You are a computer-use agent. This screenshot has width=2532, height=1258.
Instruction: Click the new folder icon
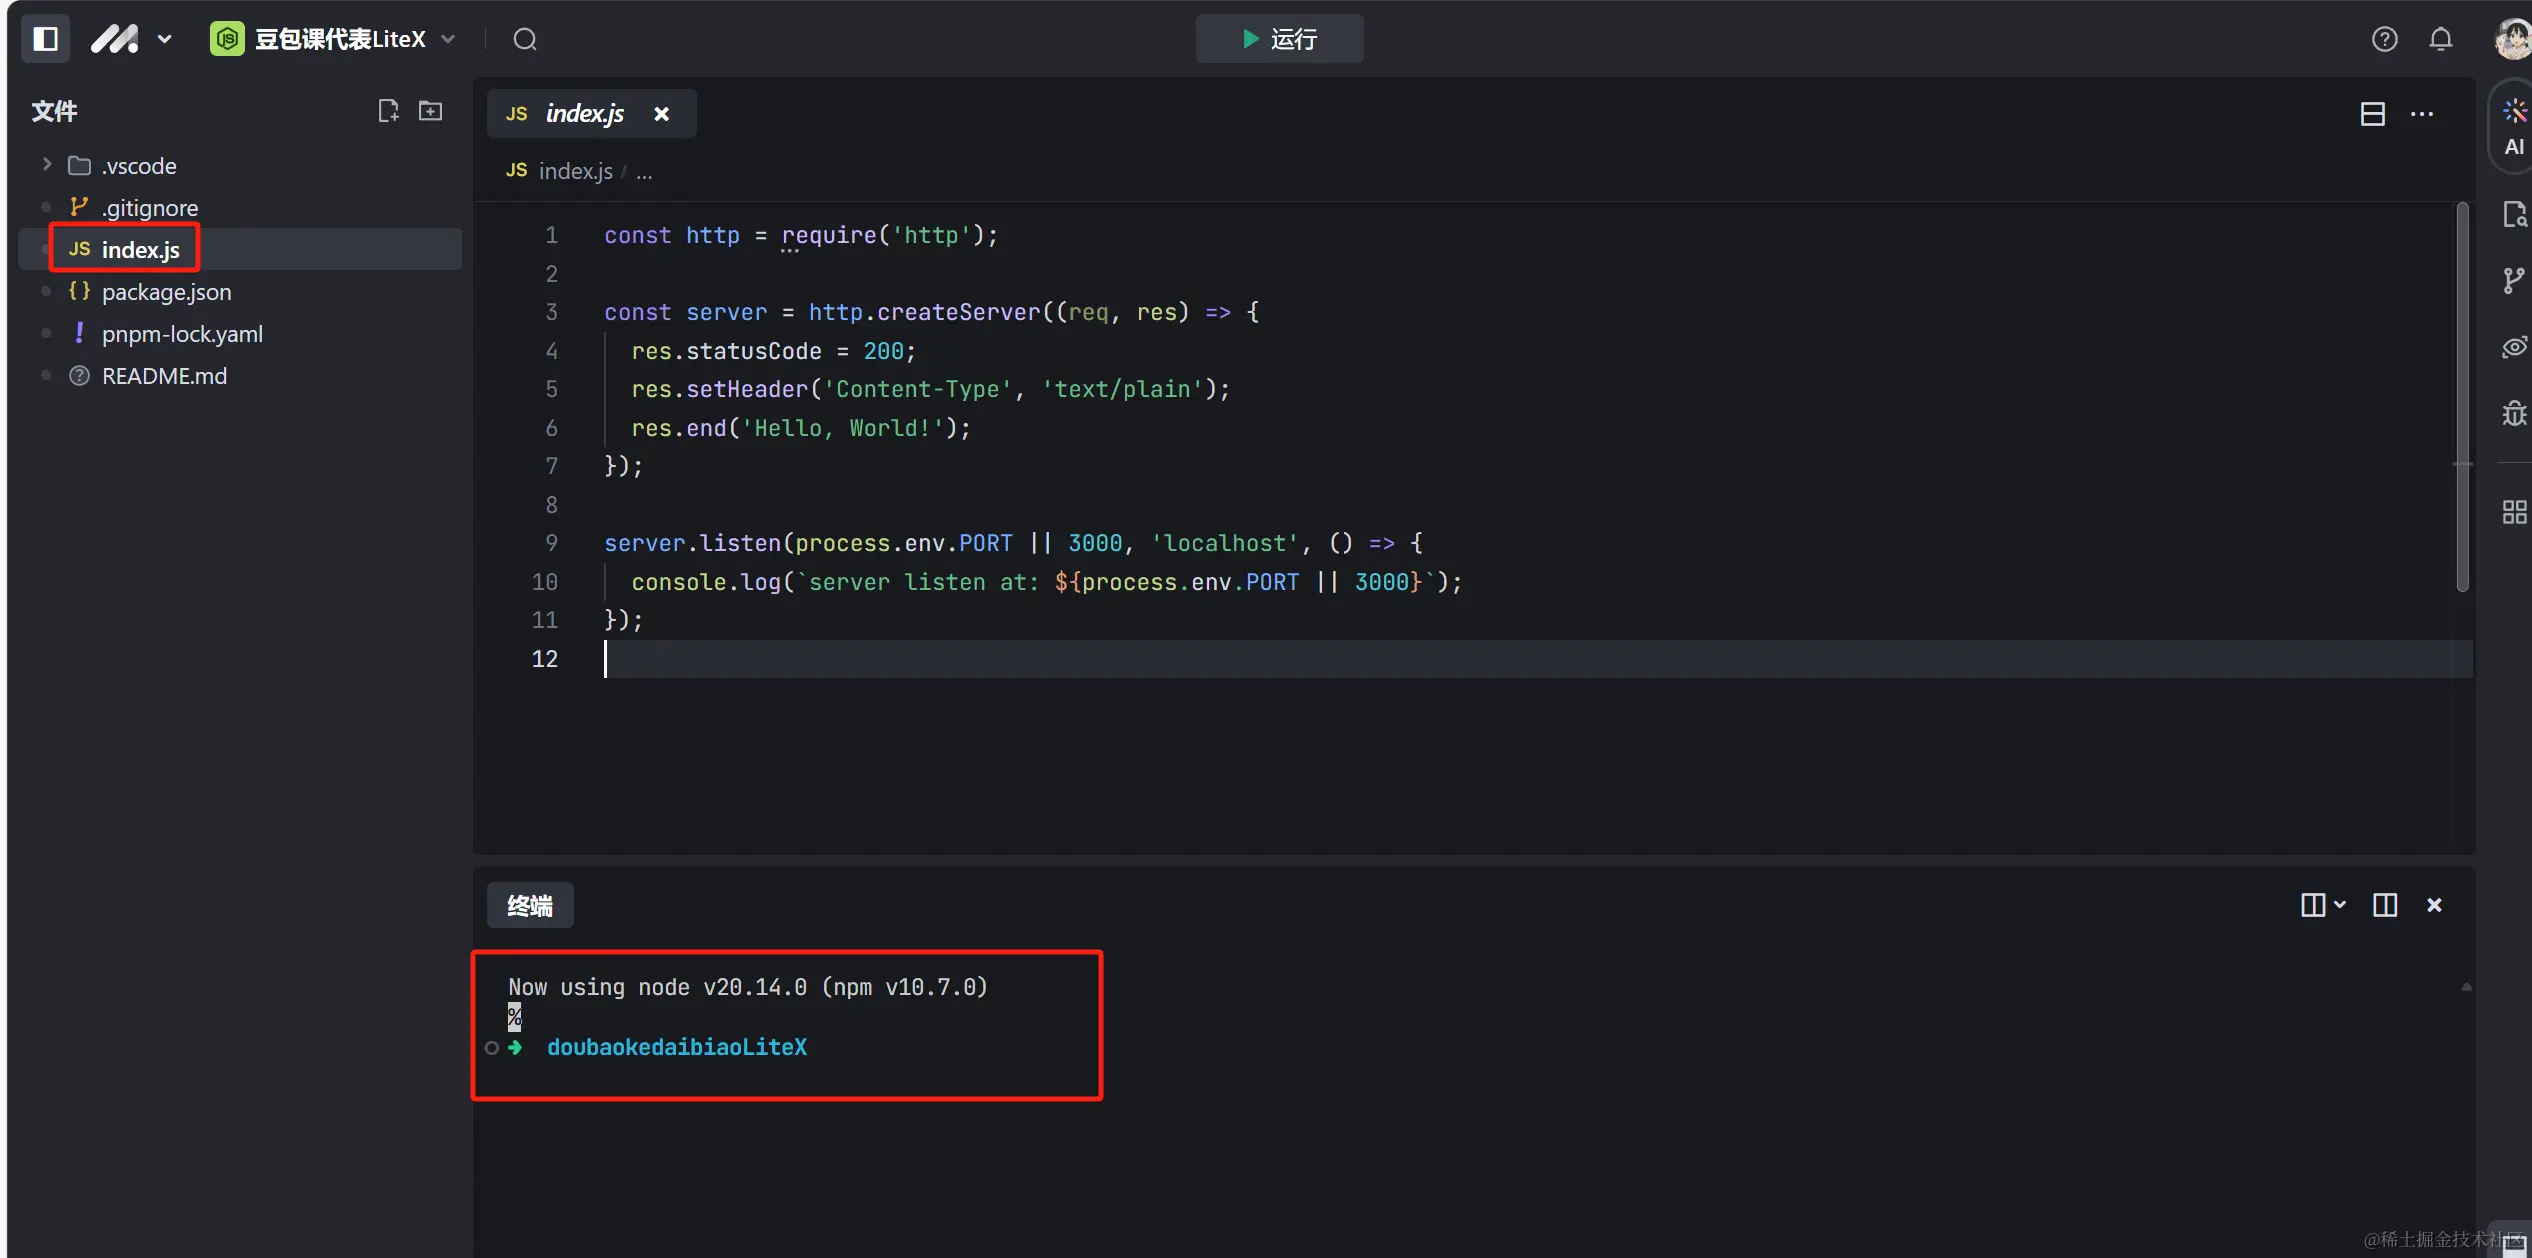tap(430, 111)
